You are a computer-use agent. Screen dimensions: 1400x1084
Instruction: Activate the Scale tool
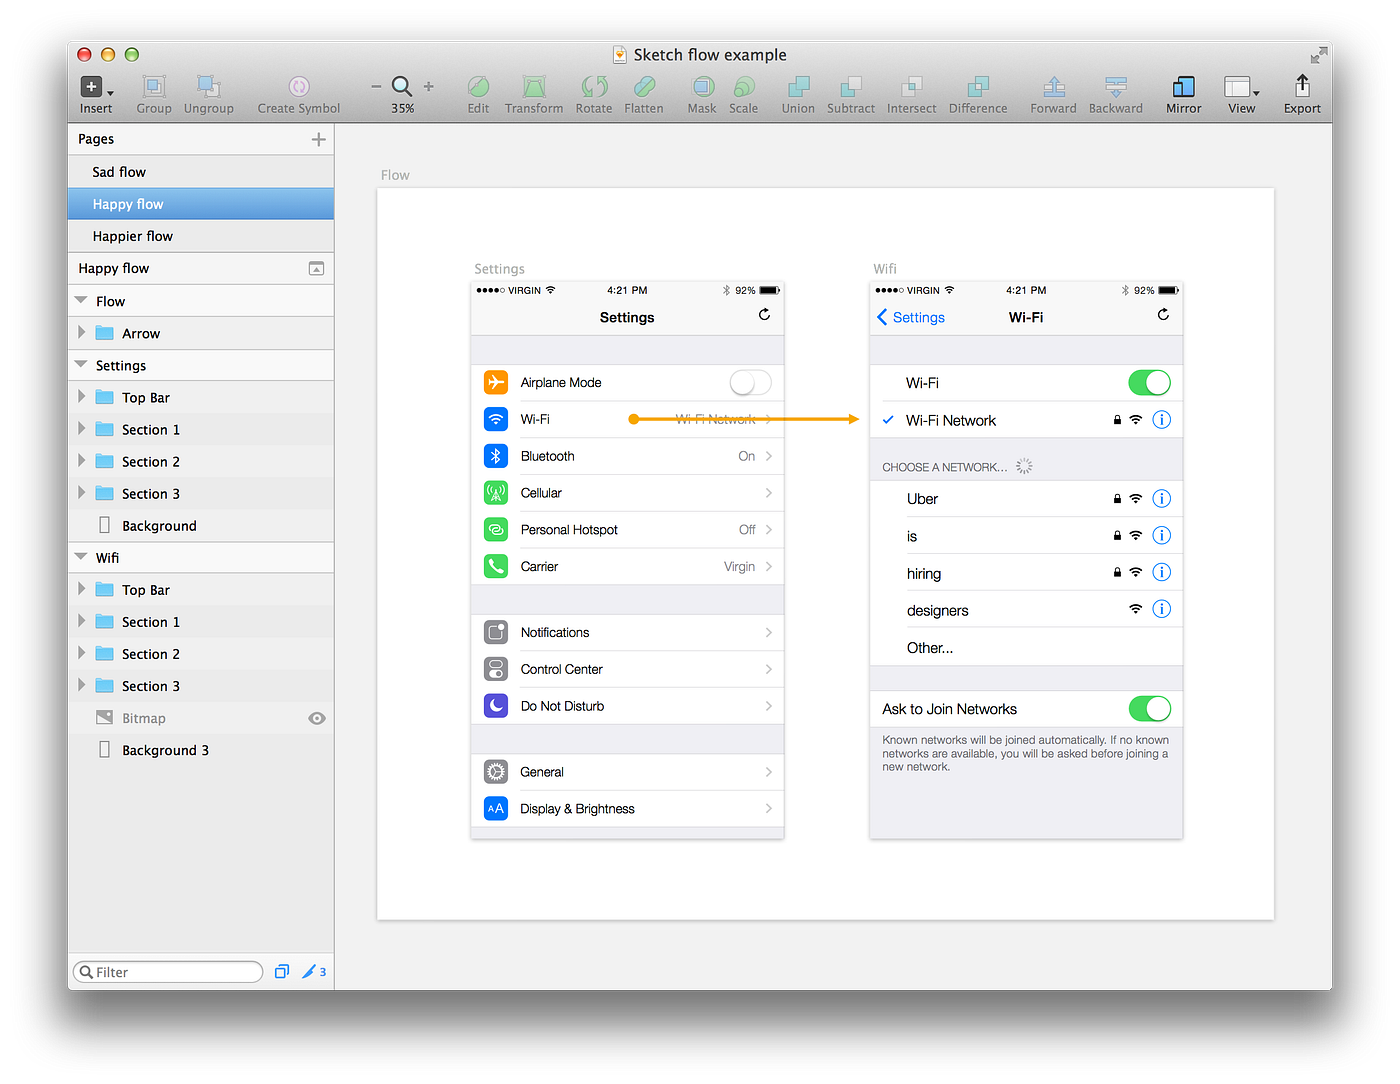pos(744,90)
